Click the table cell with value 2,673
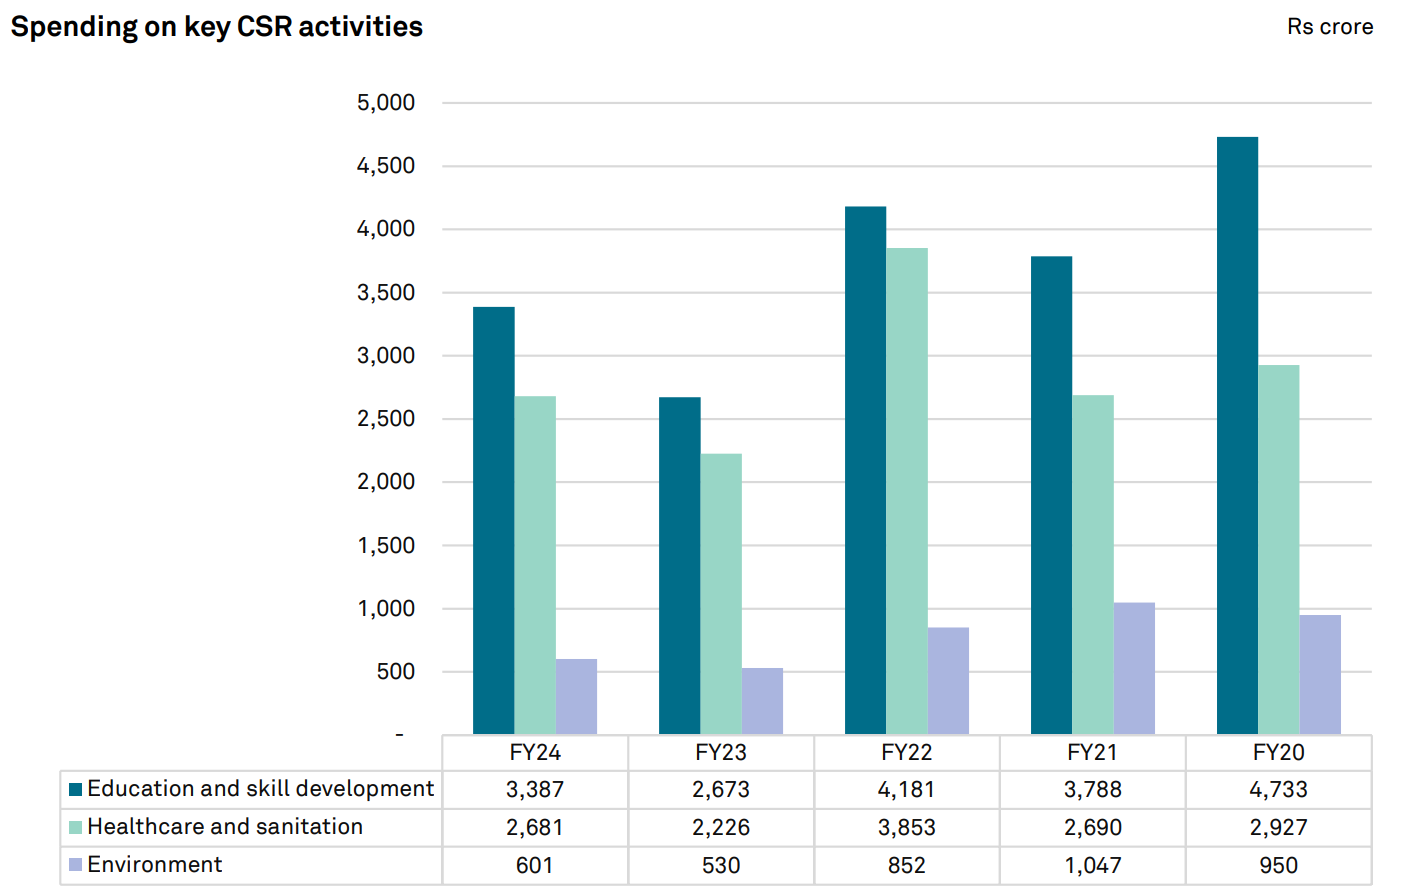This screenshot has height=895, width=1410. (721, 790)
